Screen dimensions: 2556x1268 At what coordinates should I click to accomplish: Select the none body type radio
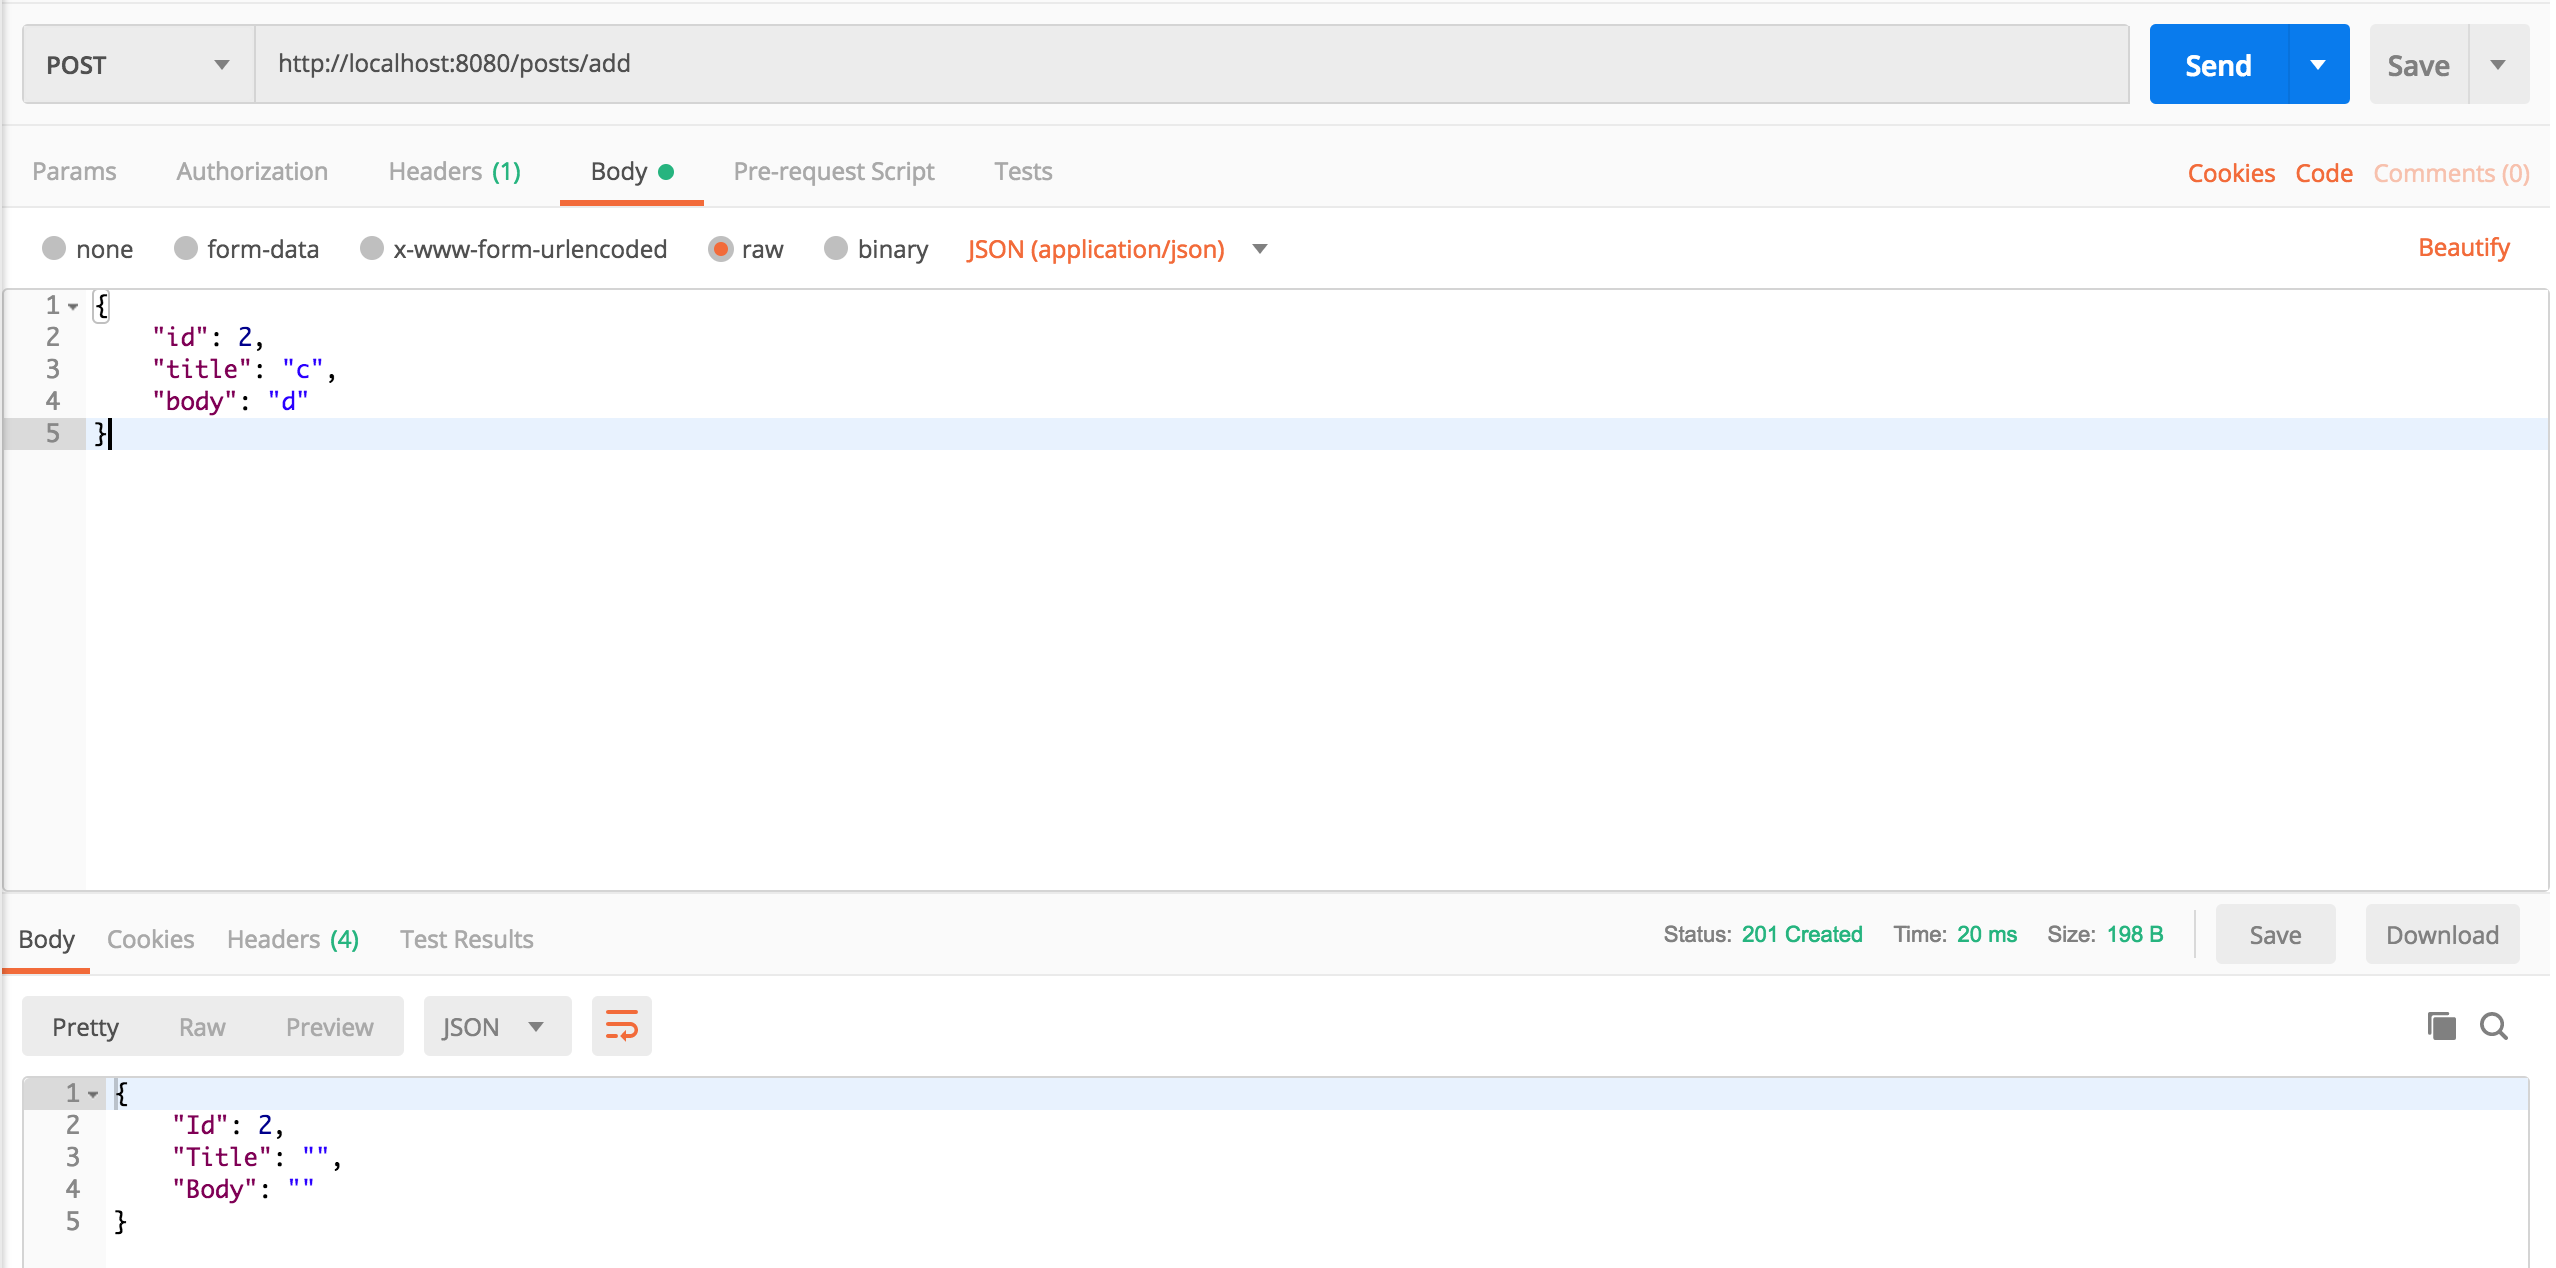click(x=54, y=248)
